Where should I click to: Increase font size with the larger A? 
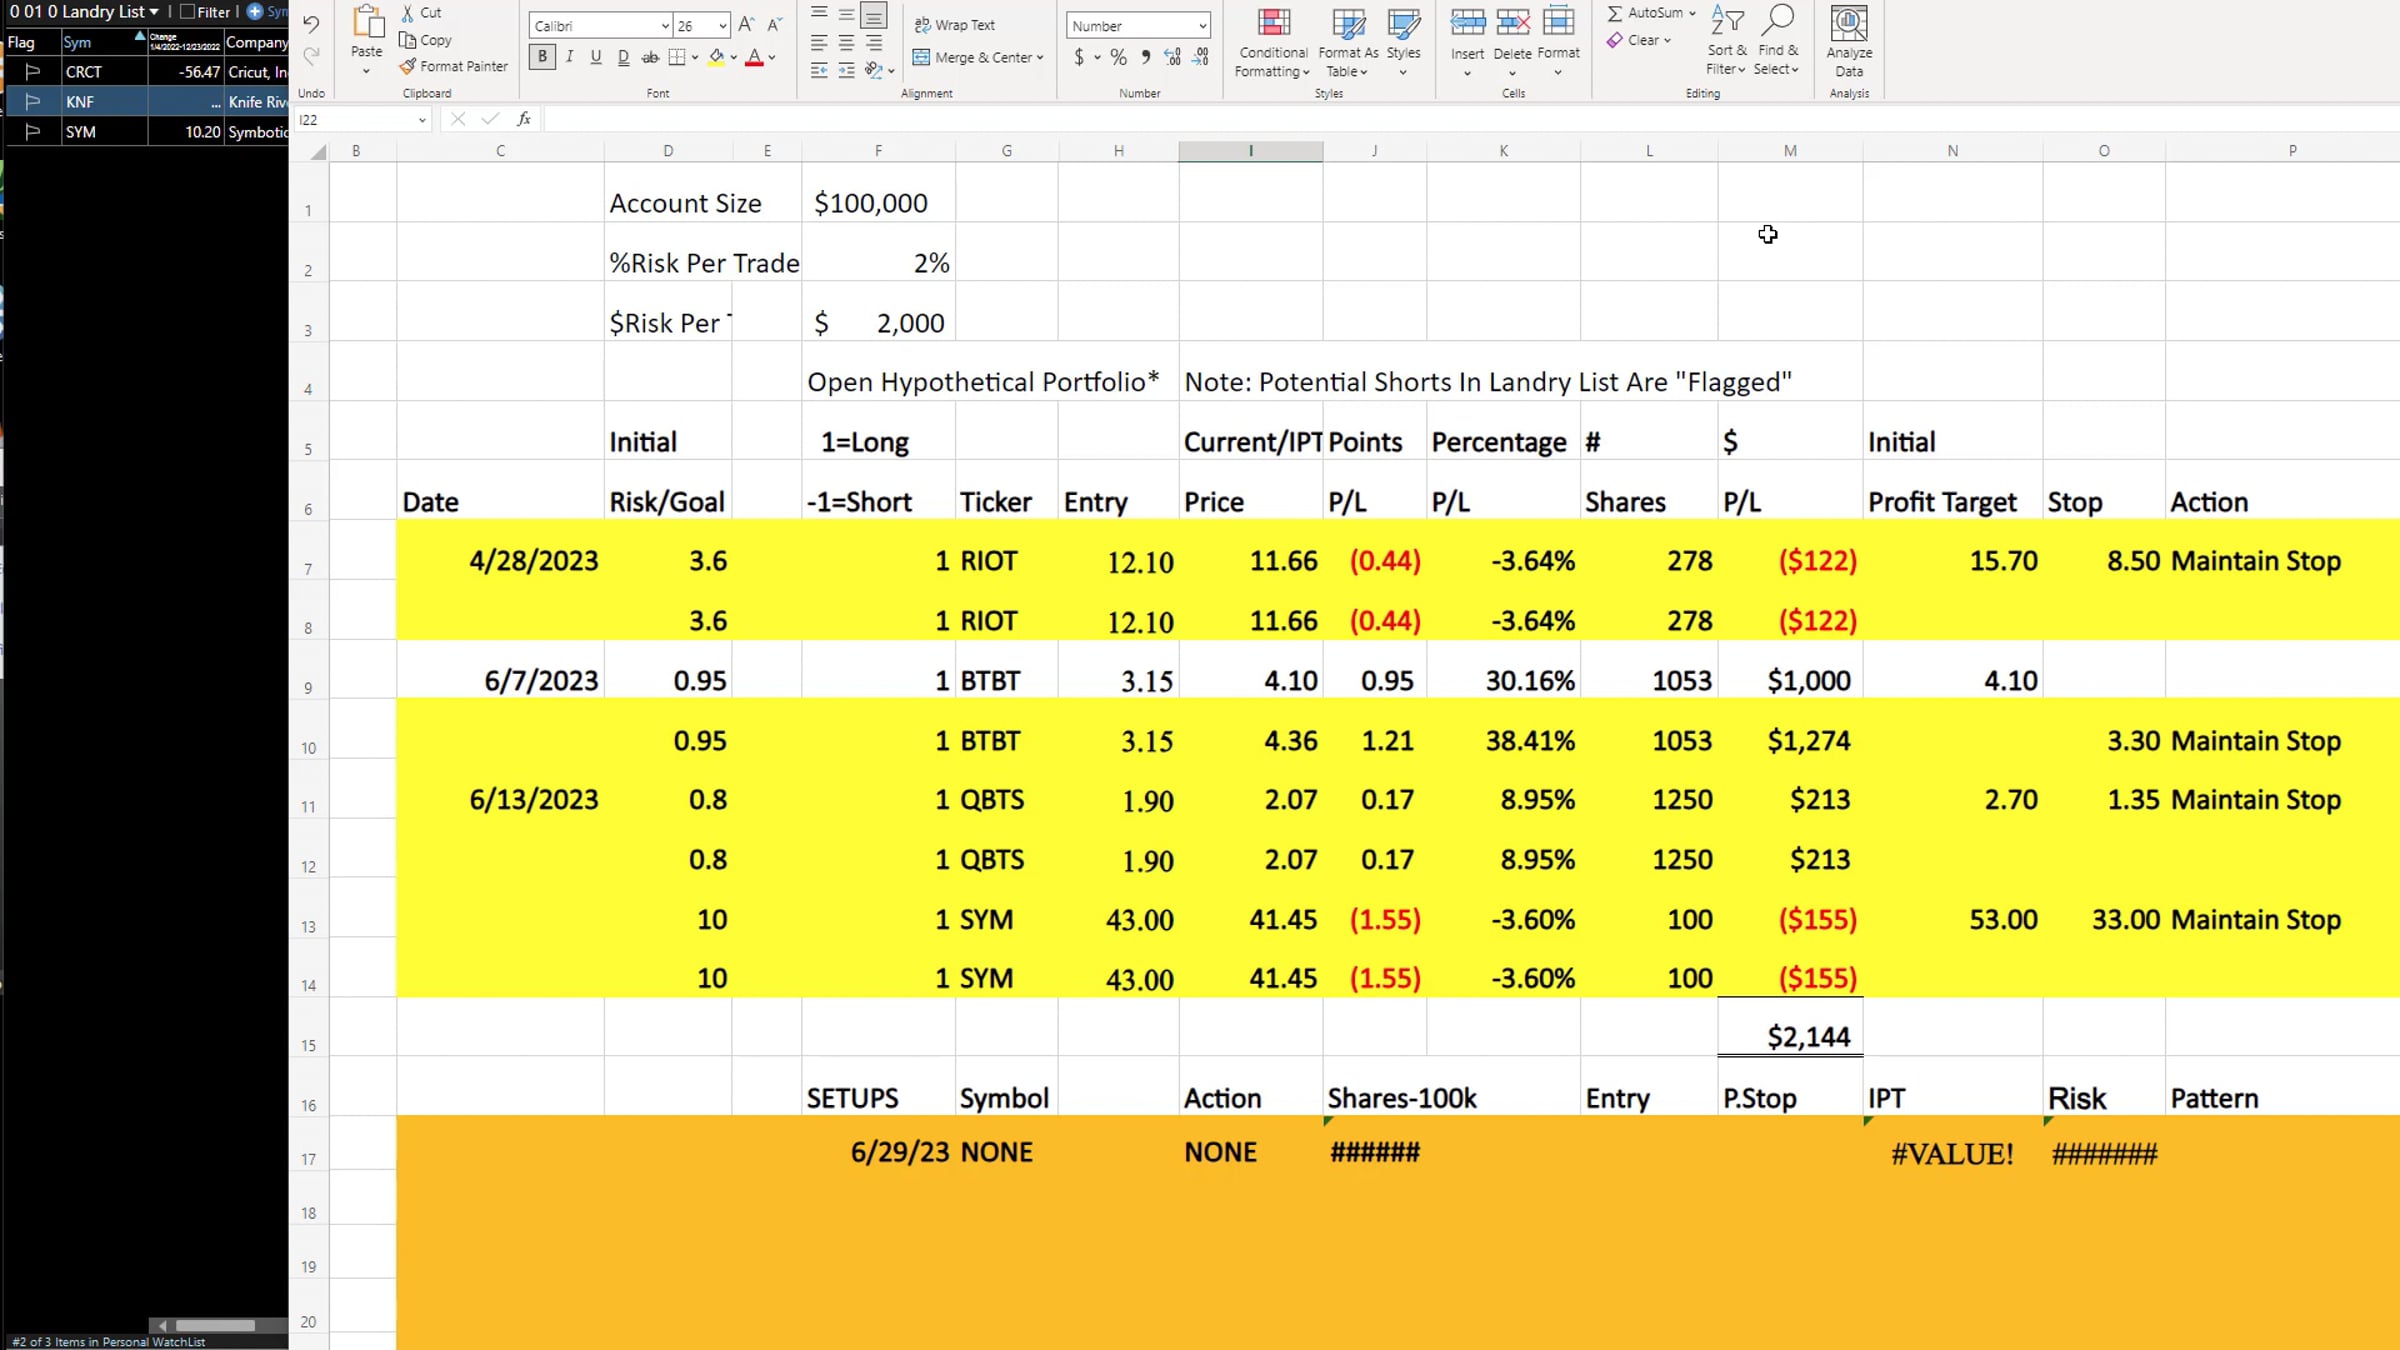point(746,25)
